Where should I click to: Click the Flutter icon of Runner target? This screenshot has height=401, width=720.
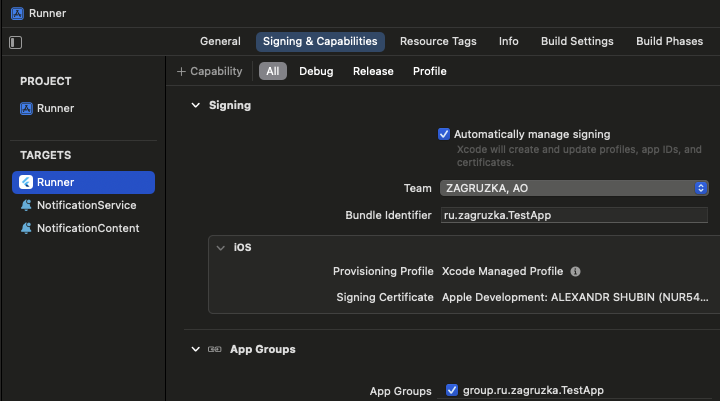(x=26, y=182)
